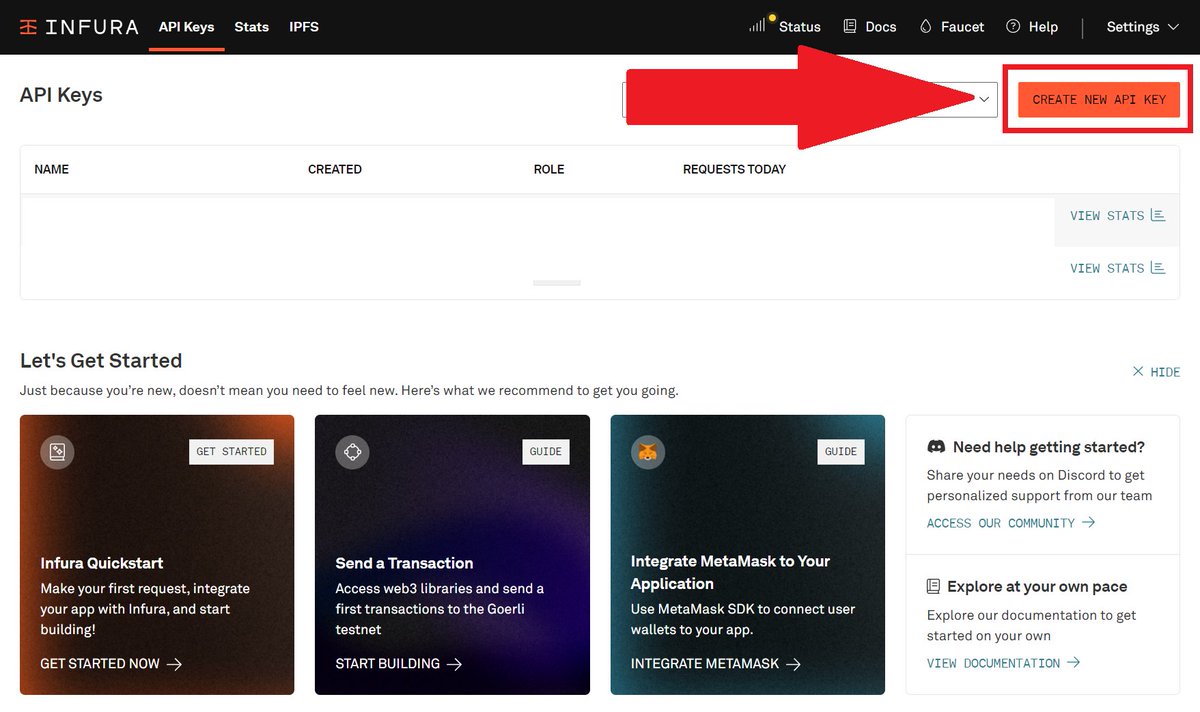
Task: Open ACCESS OUR COMMUNITY link
Action: point(1001,523)
